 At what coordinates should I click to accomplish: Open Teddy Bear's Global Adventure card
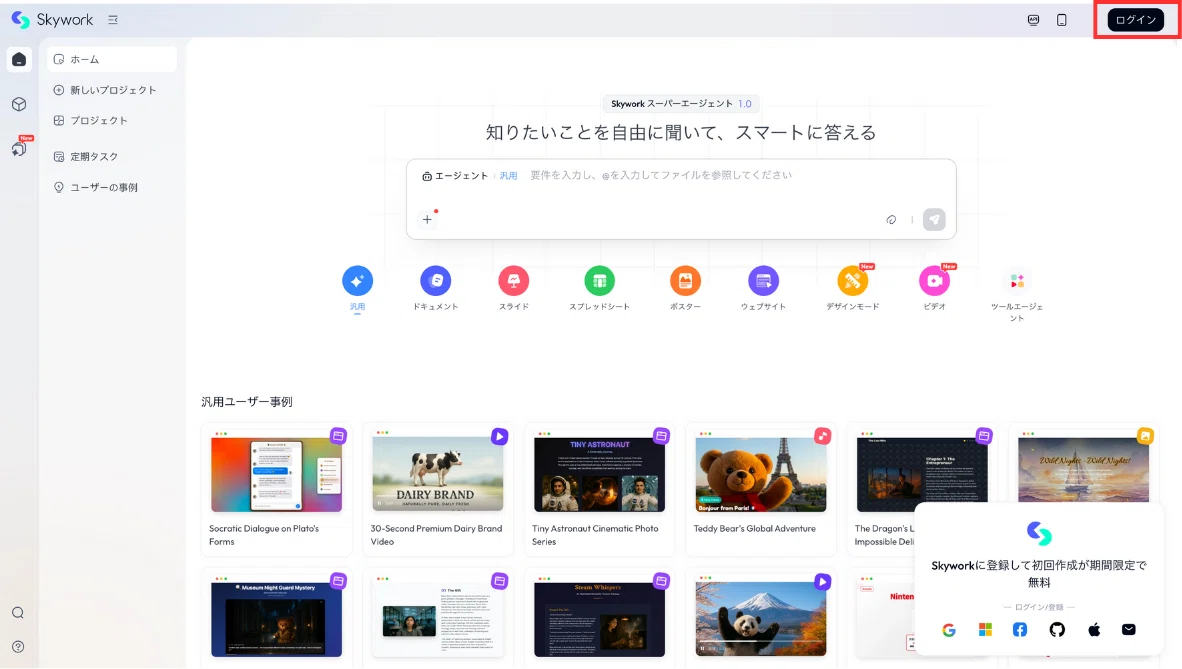click(761, 489)
